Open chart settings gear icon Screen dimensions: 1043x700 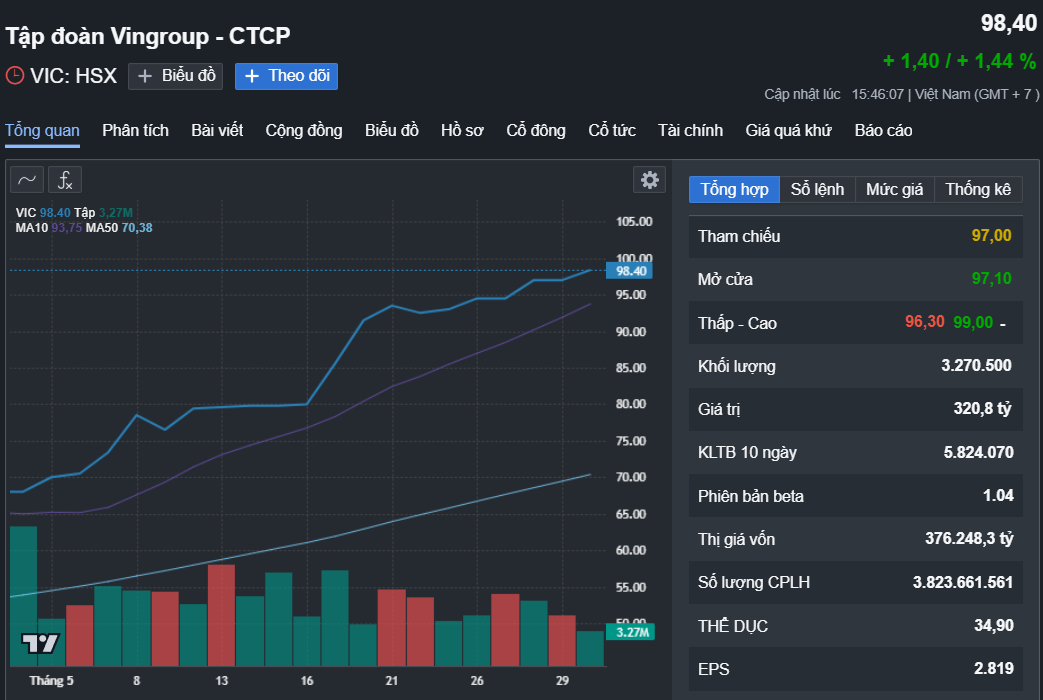pyautogui.click(x=649, y=180)
